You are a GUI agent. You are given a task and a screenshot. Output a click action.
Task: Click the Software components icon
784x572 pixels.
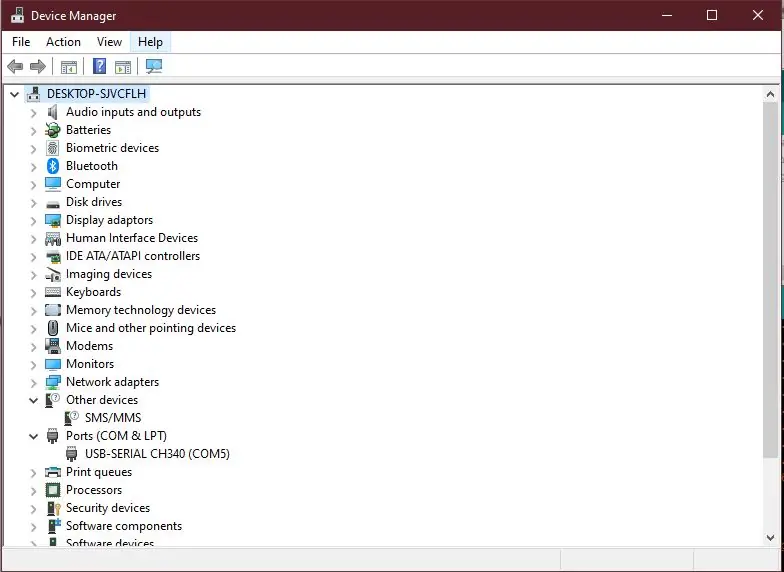[x=54, y=526]
